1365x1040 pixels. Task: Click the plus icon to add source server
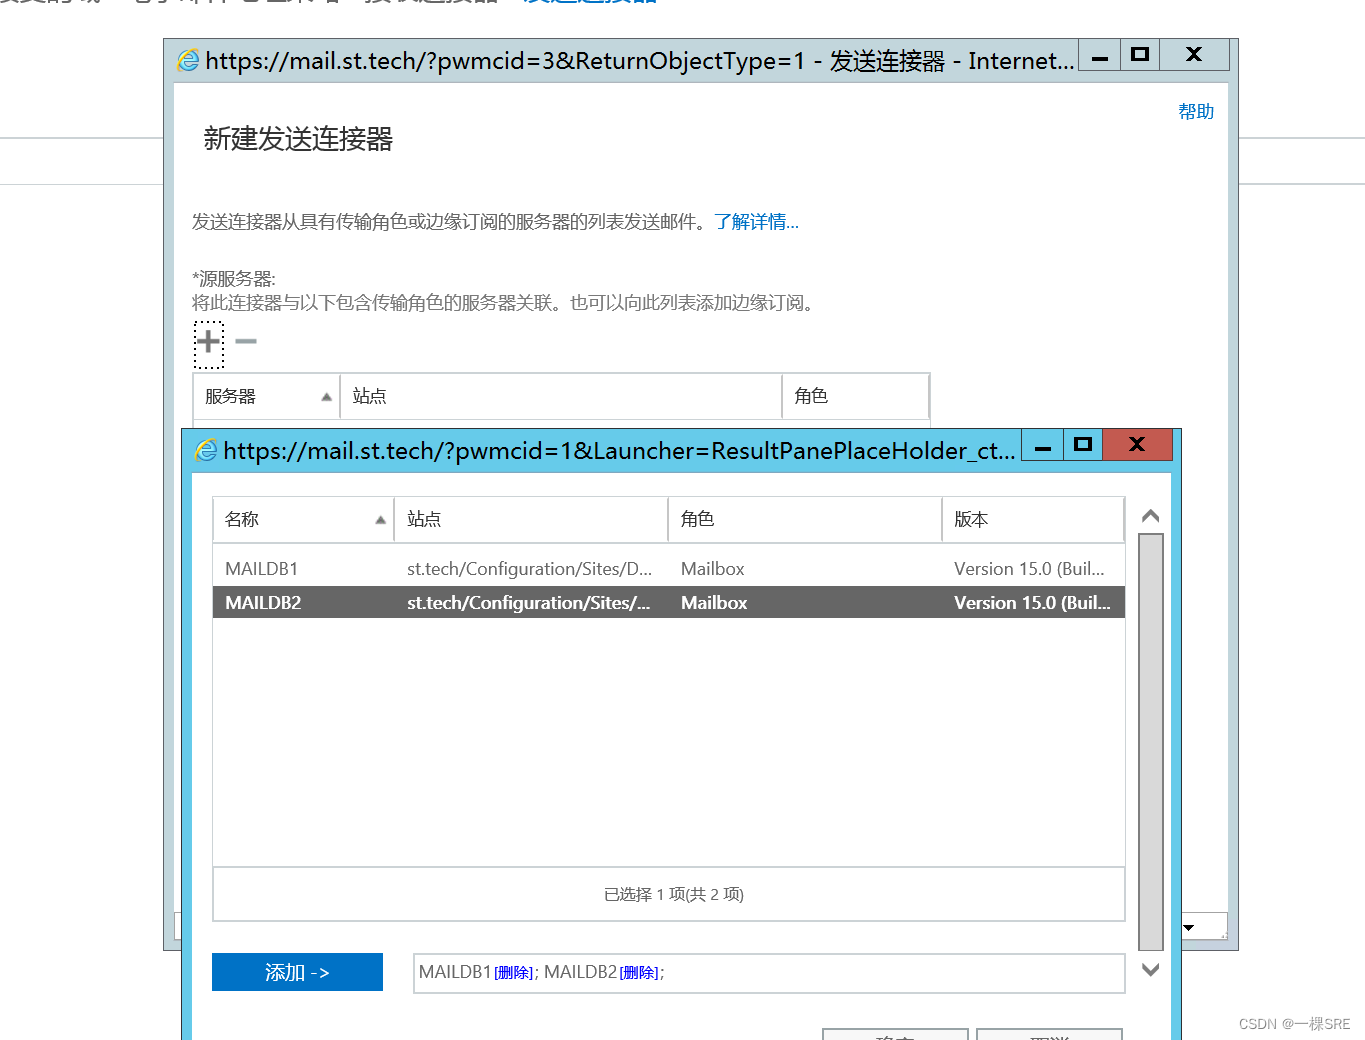tap(208, 341)
